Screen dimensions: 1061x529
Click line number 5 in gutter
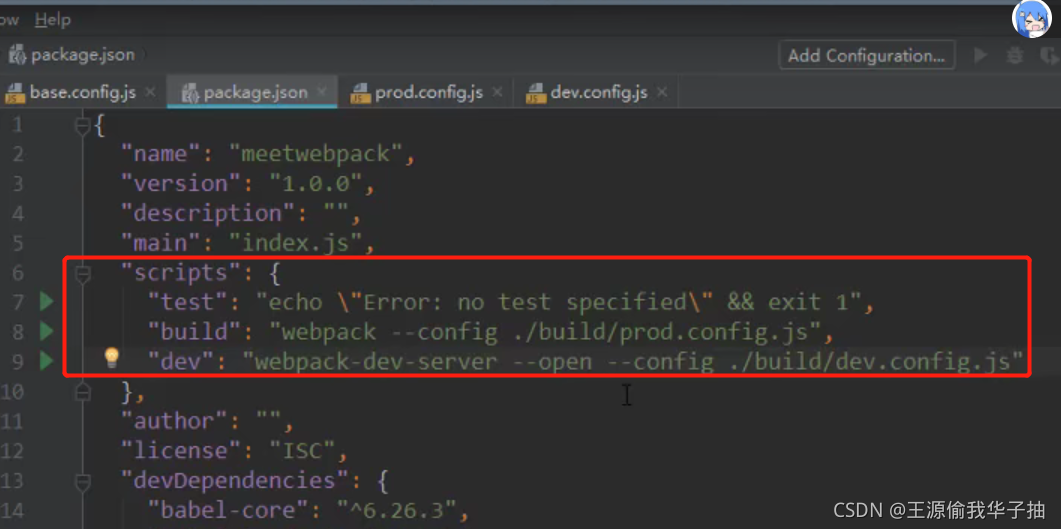click(17, 243)
